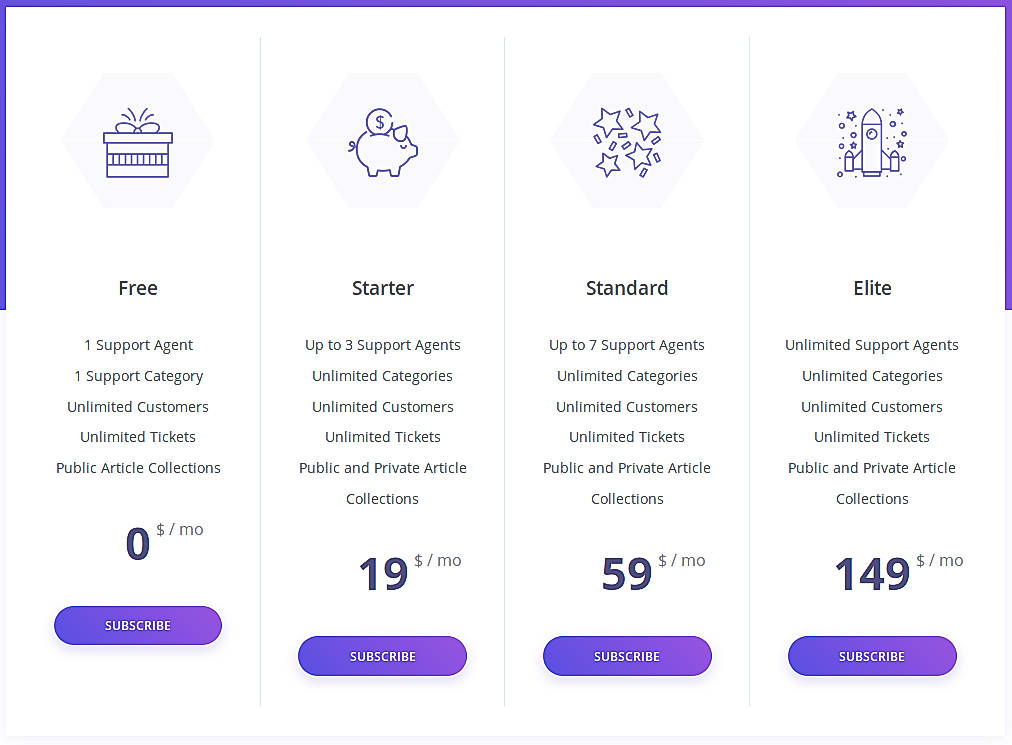
Task: Select the Starter plan title
Action: [x=383, y=288]
